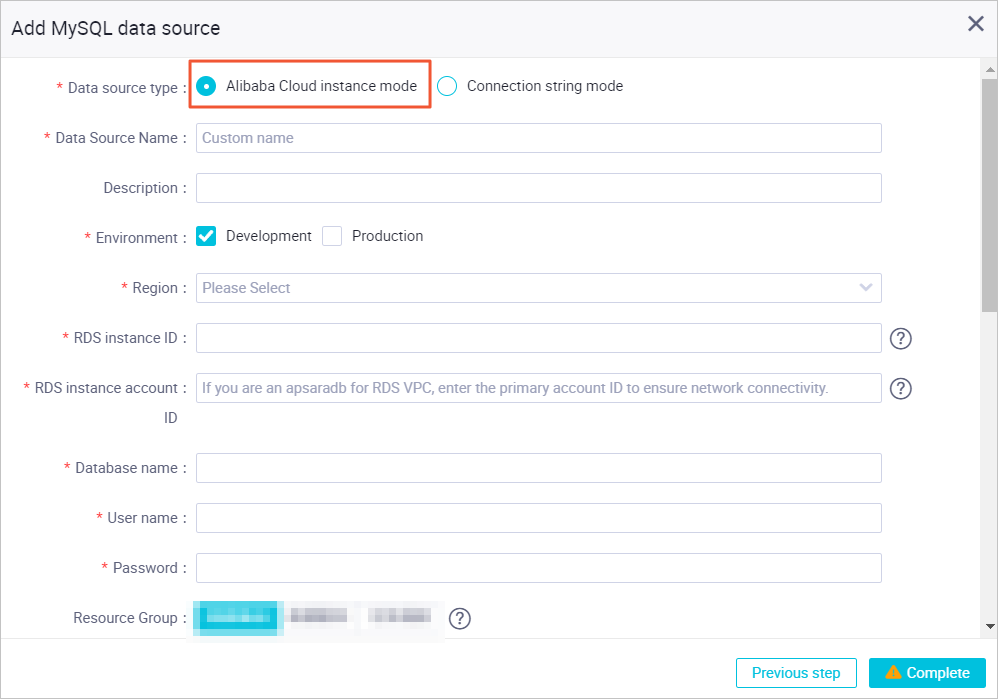Click the scrollbar down arrow
Screen dimensions: 998x699
990,626
